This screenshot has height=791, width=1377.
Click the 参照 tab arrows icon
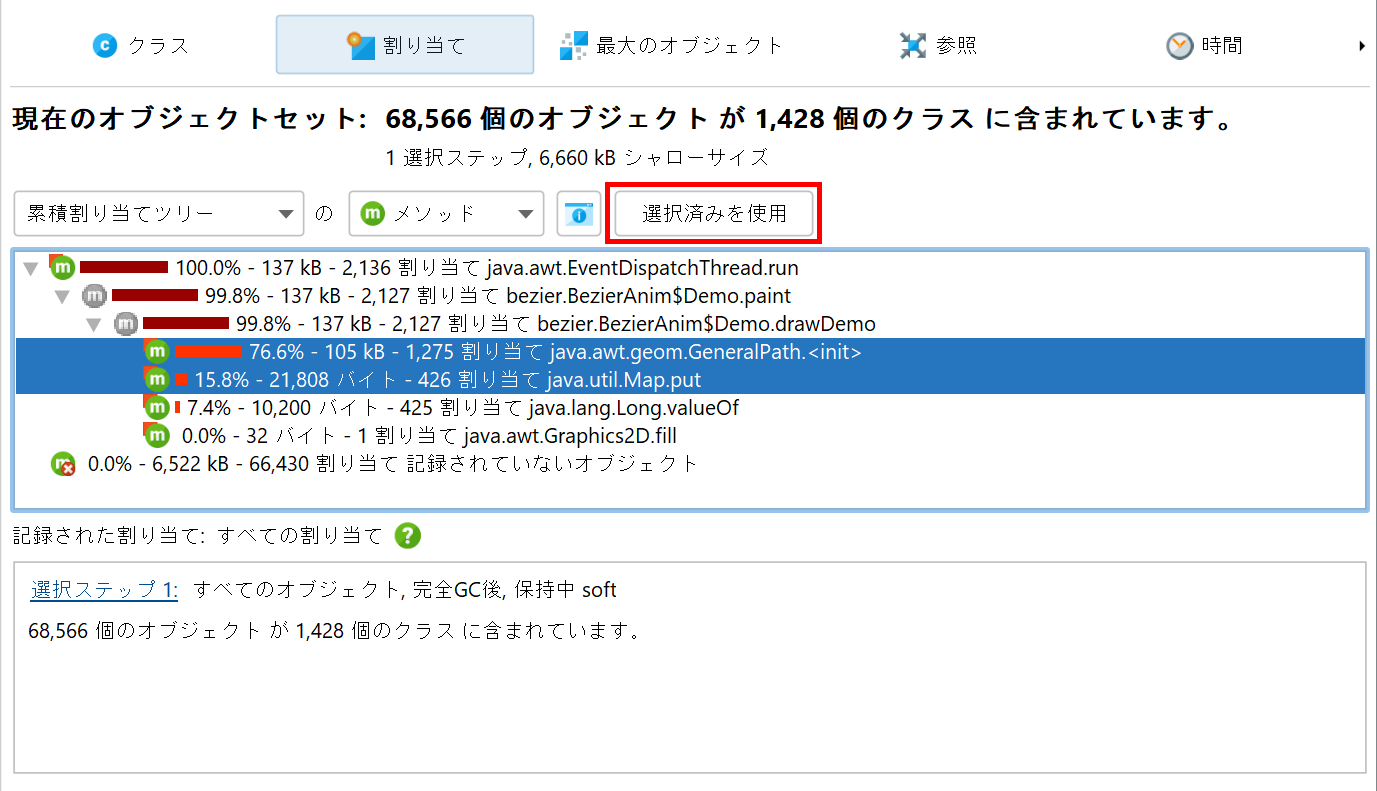click(x=912, y=45)
